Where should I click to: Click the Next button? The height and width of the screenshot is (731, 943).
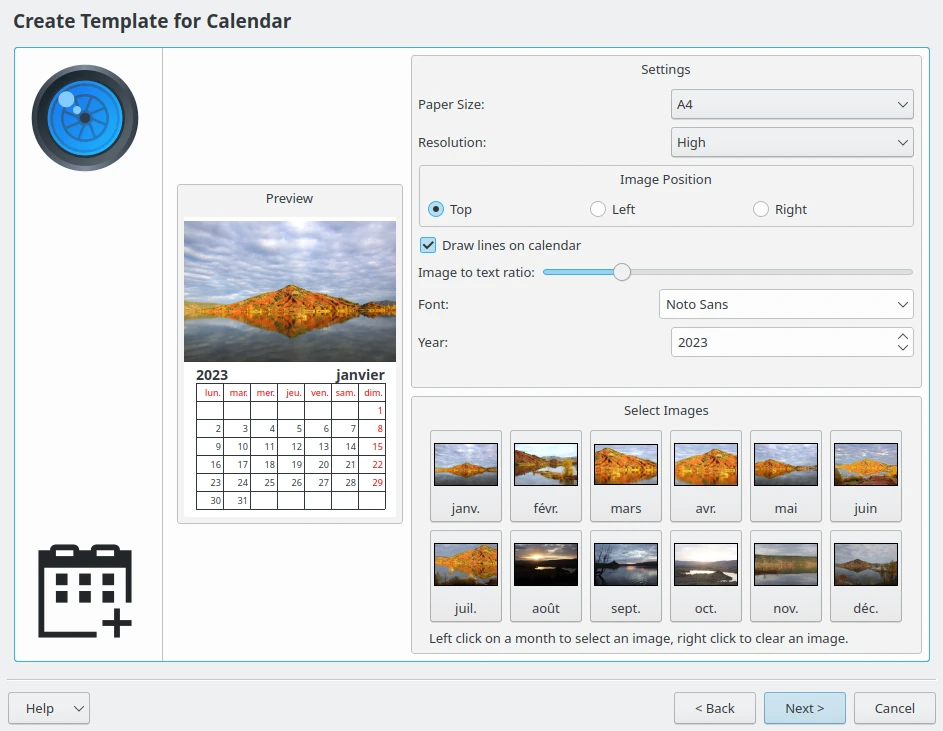[x=805, y=708]
